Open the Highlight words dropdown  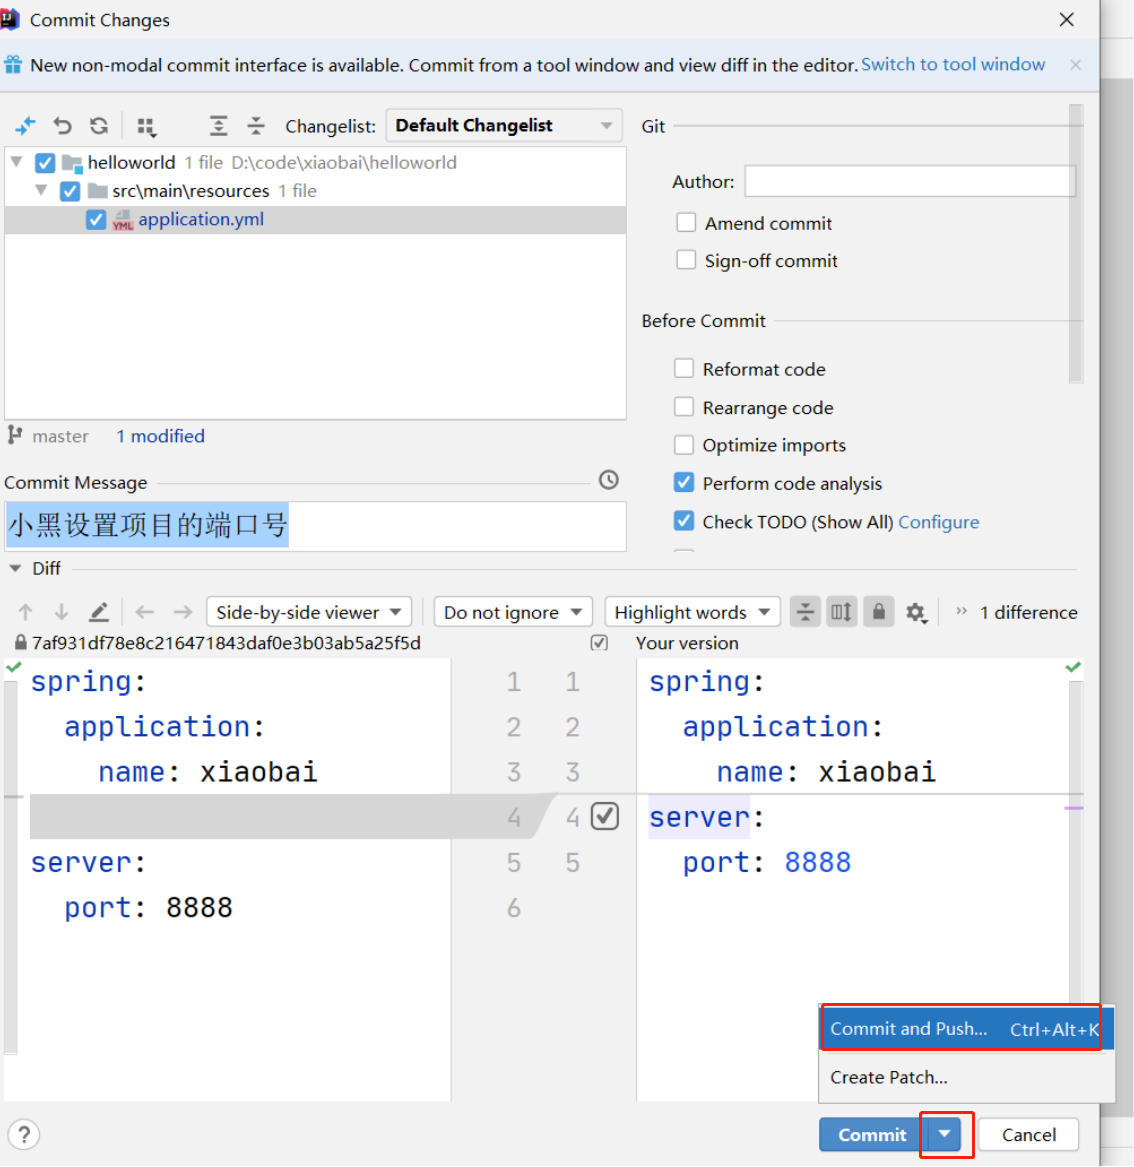pos(692,612)
